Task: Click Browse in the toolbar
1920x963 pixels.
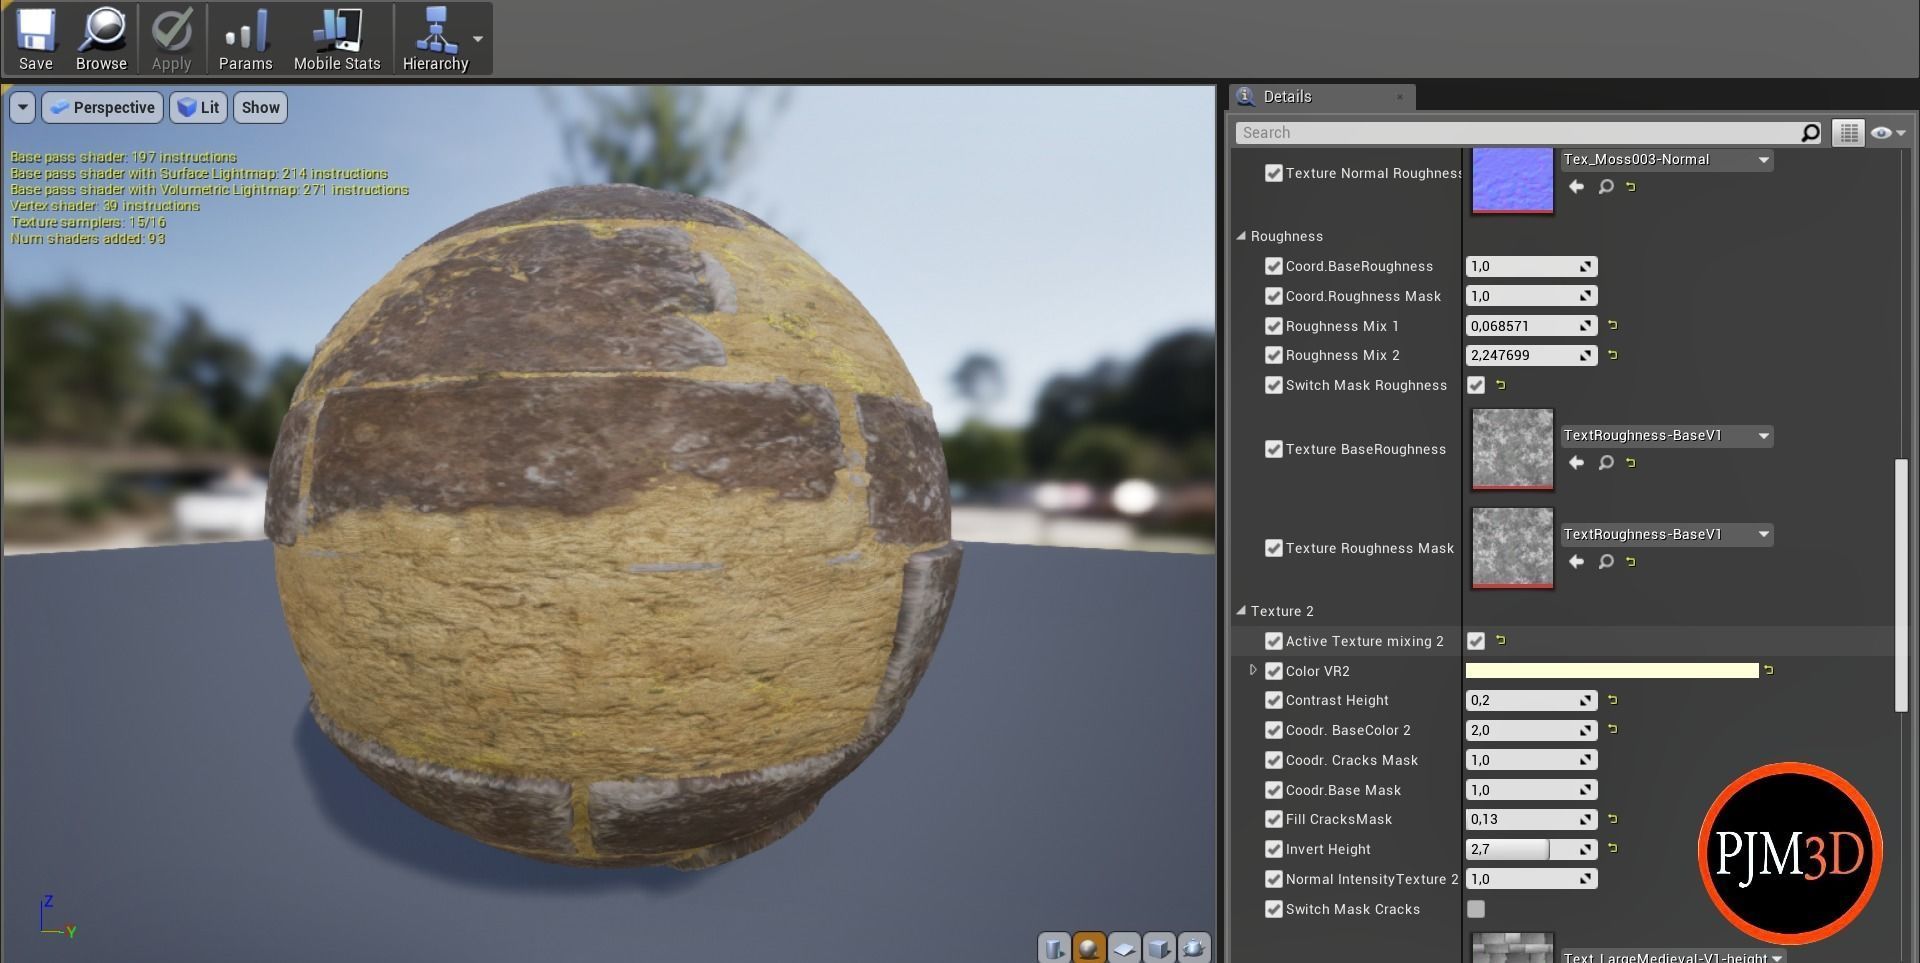Action: (x=101, y=39)
